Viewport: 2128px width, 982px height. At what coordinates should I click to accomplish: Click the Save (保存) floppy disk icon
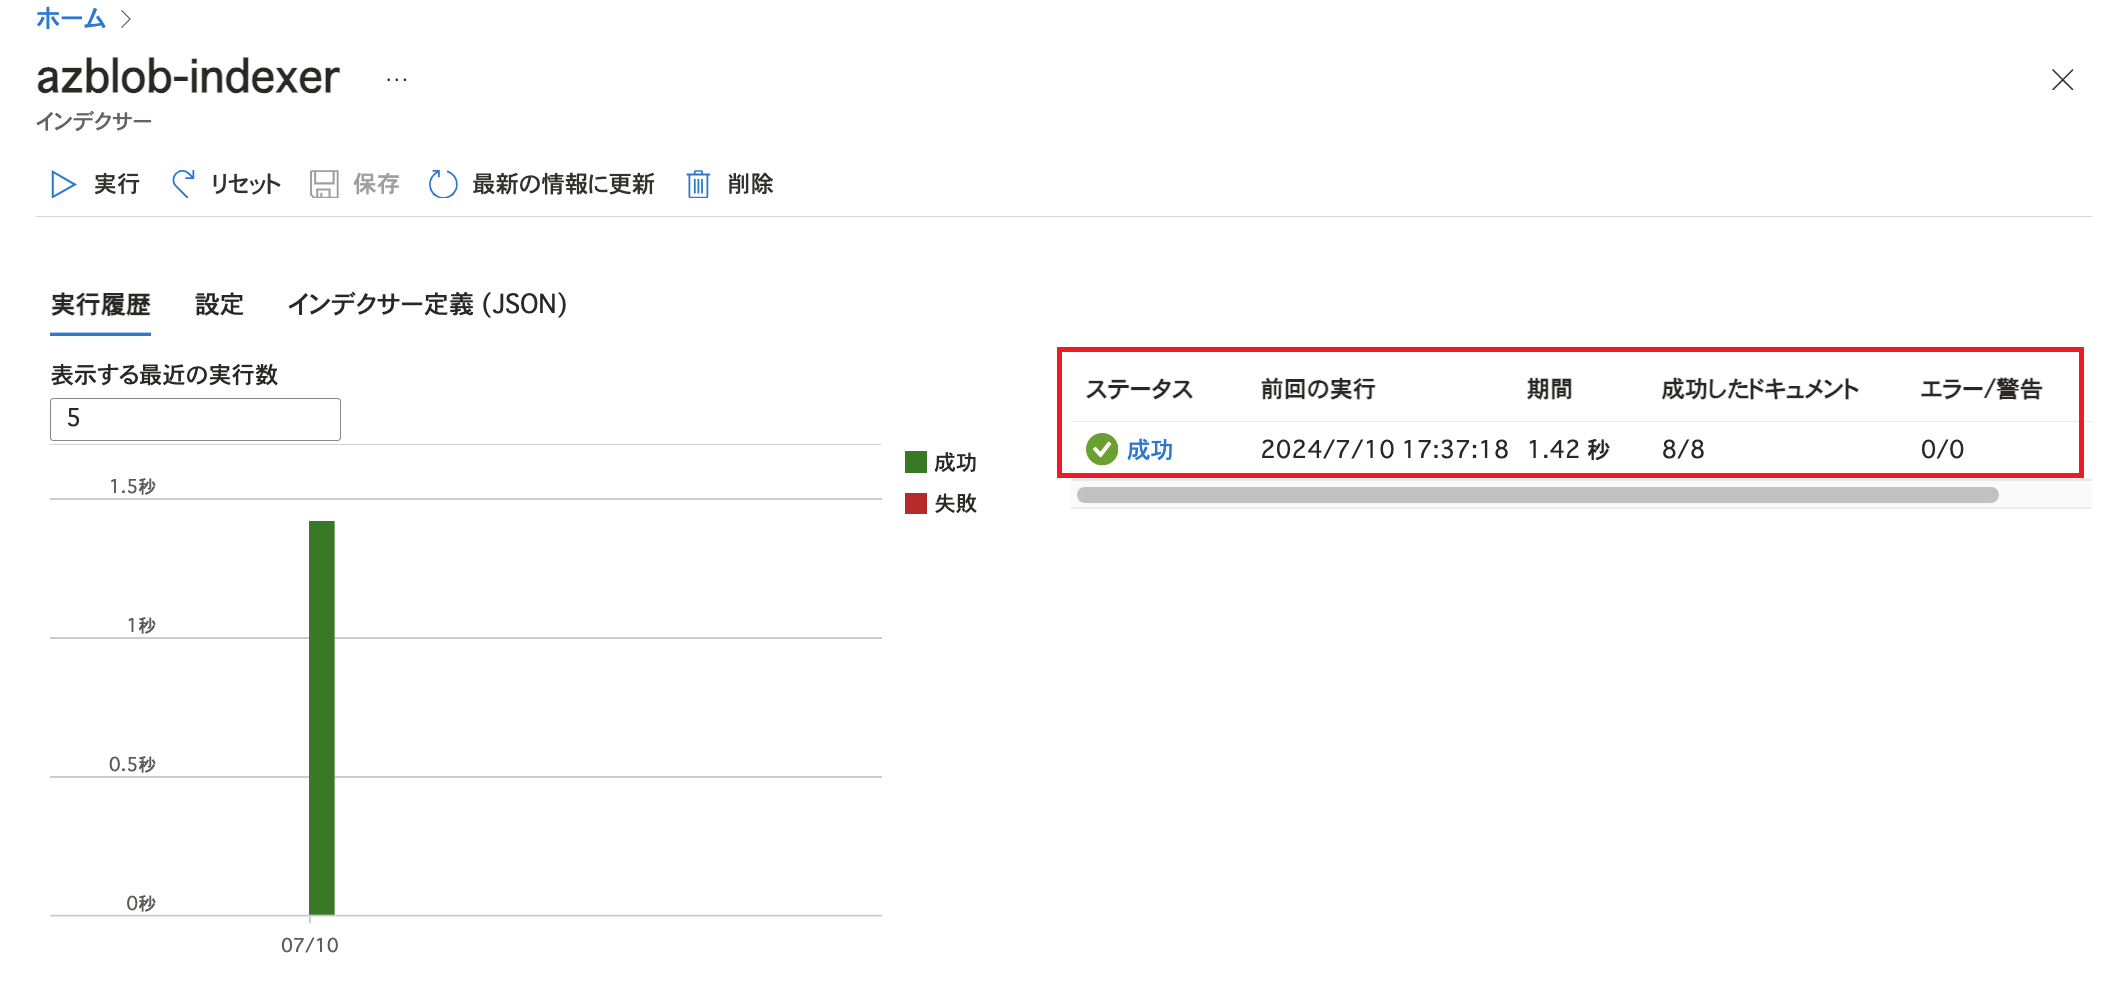(324, 184)
